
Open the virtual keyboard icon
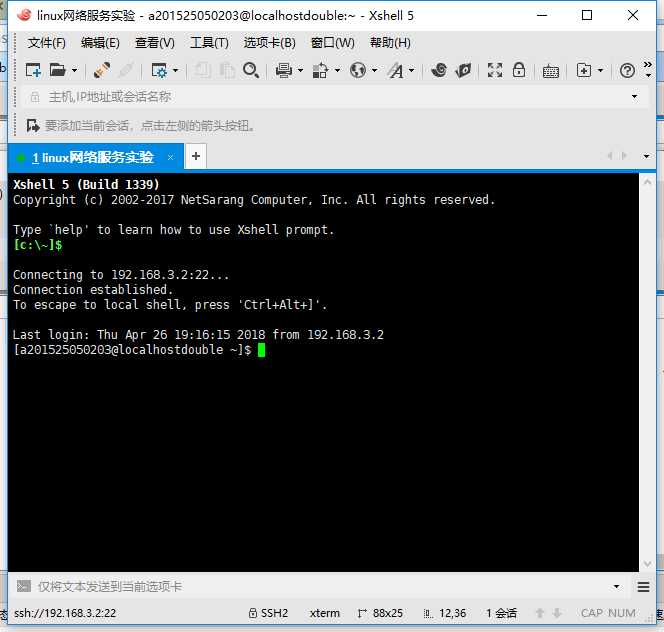[551, 71]
